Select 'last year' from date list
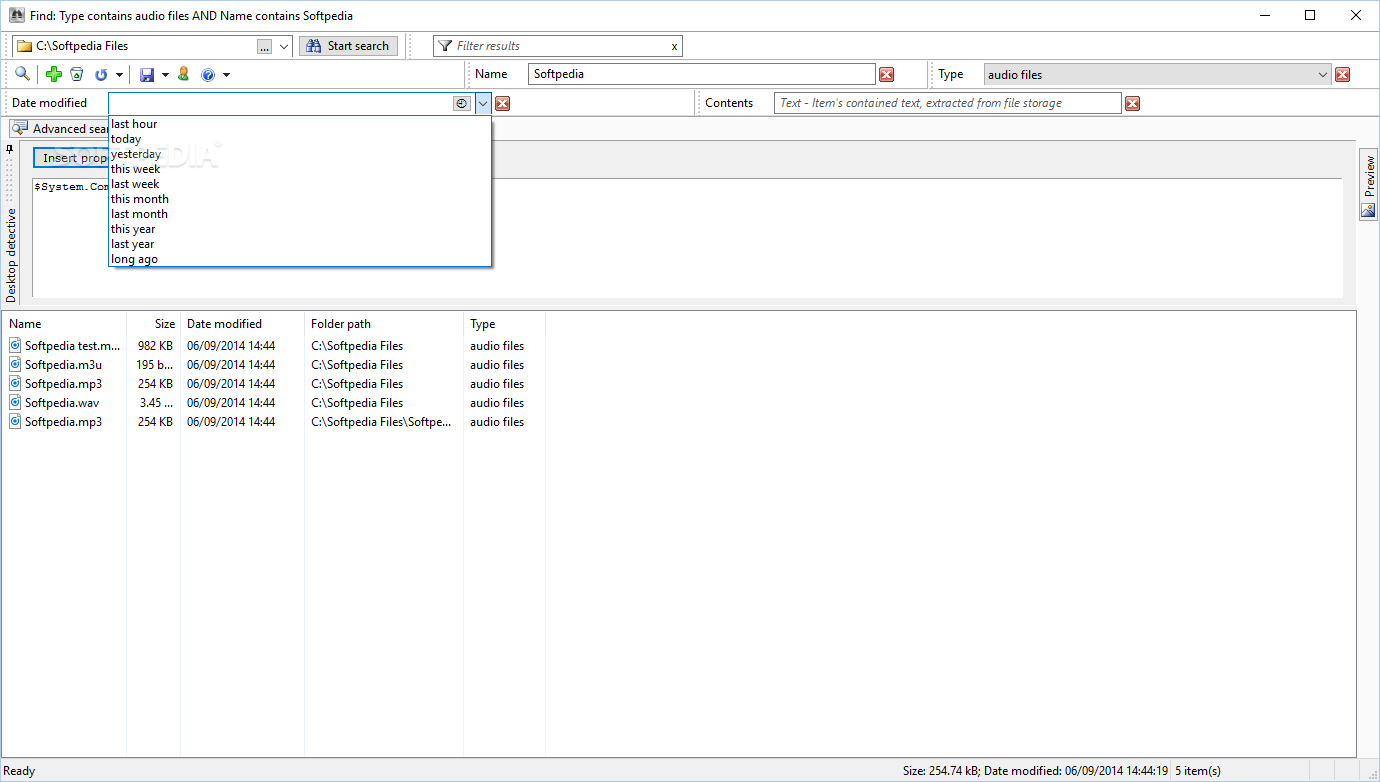Image resolution: width=1380 pixels, height=782 pixels. (x=300, y=244)
